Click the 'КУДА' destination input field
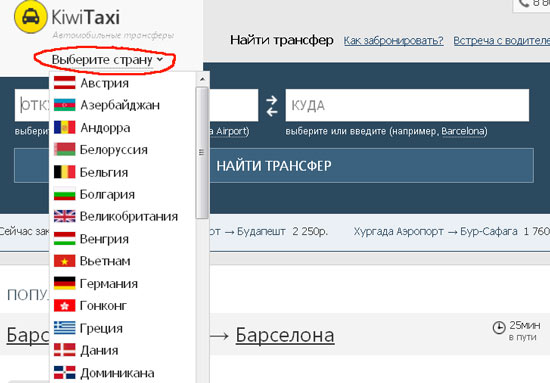This screenshot has height=383, width=550. click(x=407, y=105)
